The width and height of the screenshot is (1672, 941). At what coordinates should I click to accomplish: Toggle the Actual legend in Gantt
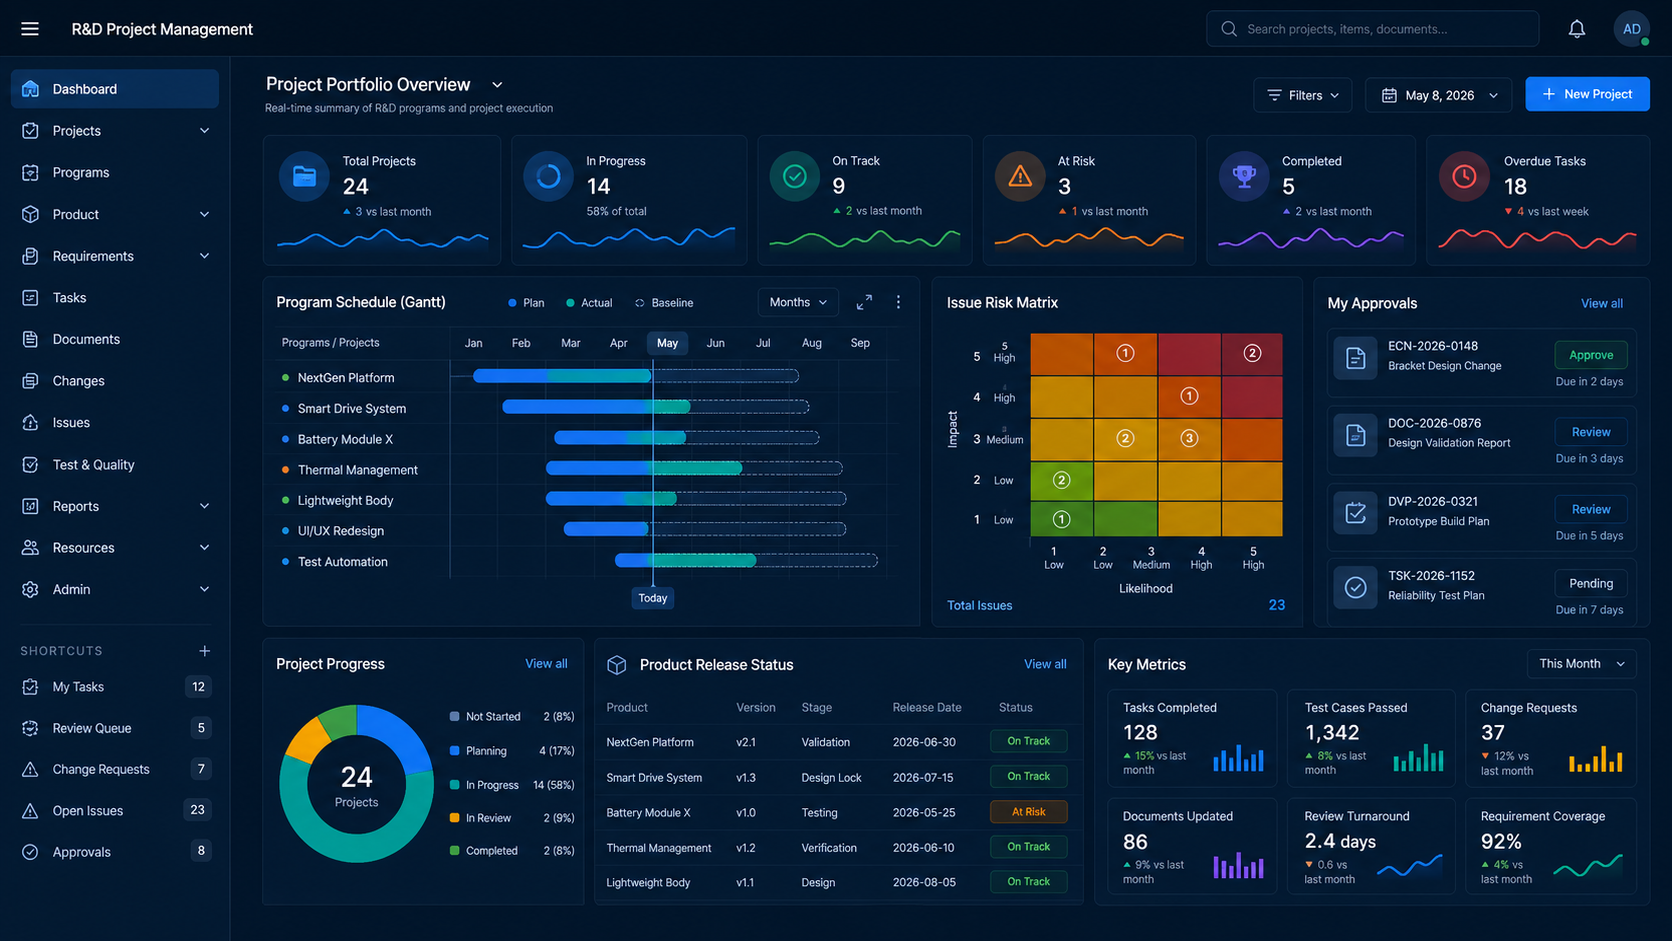(589, 303)
